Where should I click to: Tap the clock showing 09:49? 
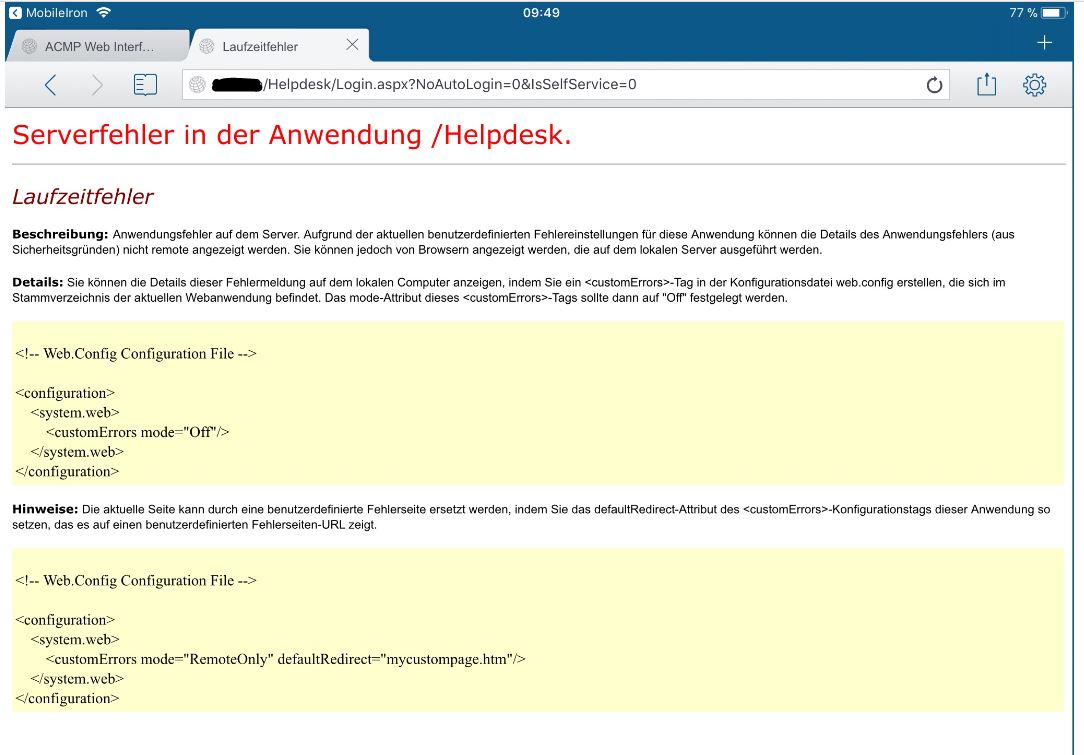coord(541,11)
